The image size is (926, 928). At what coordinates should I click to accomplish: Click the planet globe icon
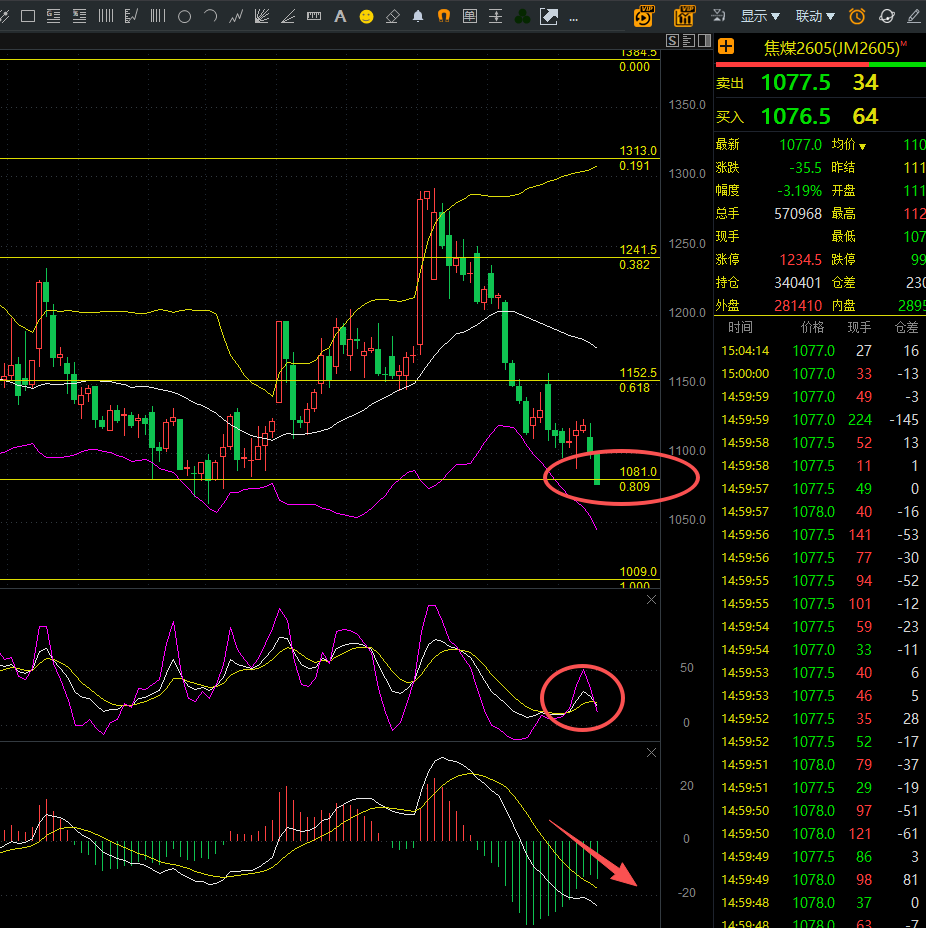pyautogui.click(x=886, y=16)
